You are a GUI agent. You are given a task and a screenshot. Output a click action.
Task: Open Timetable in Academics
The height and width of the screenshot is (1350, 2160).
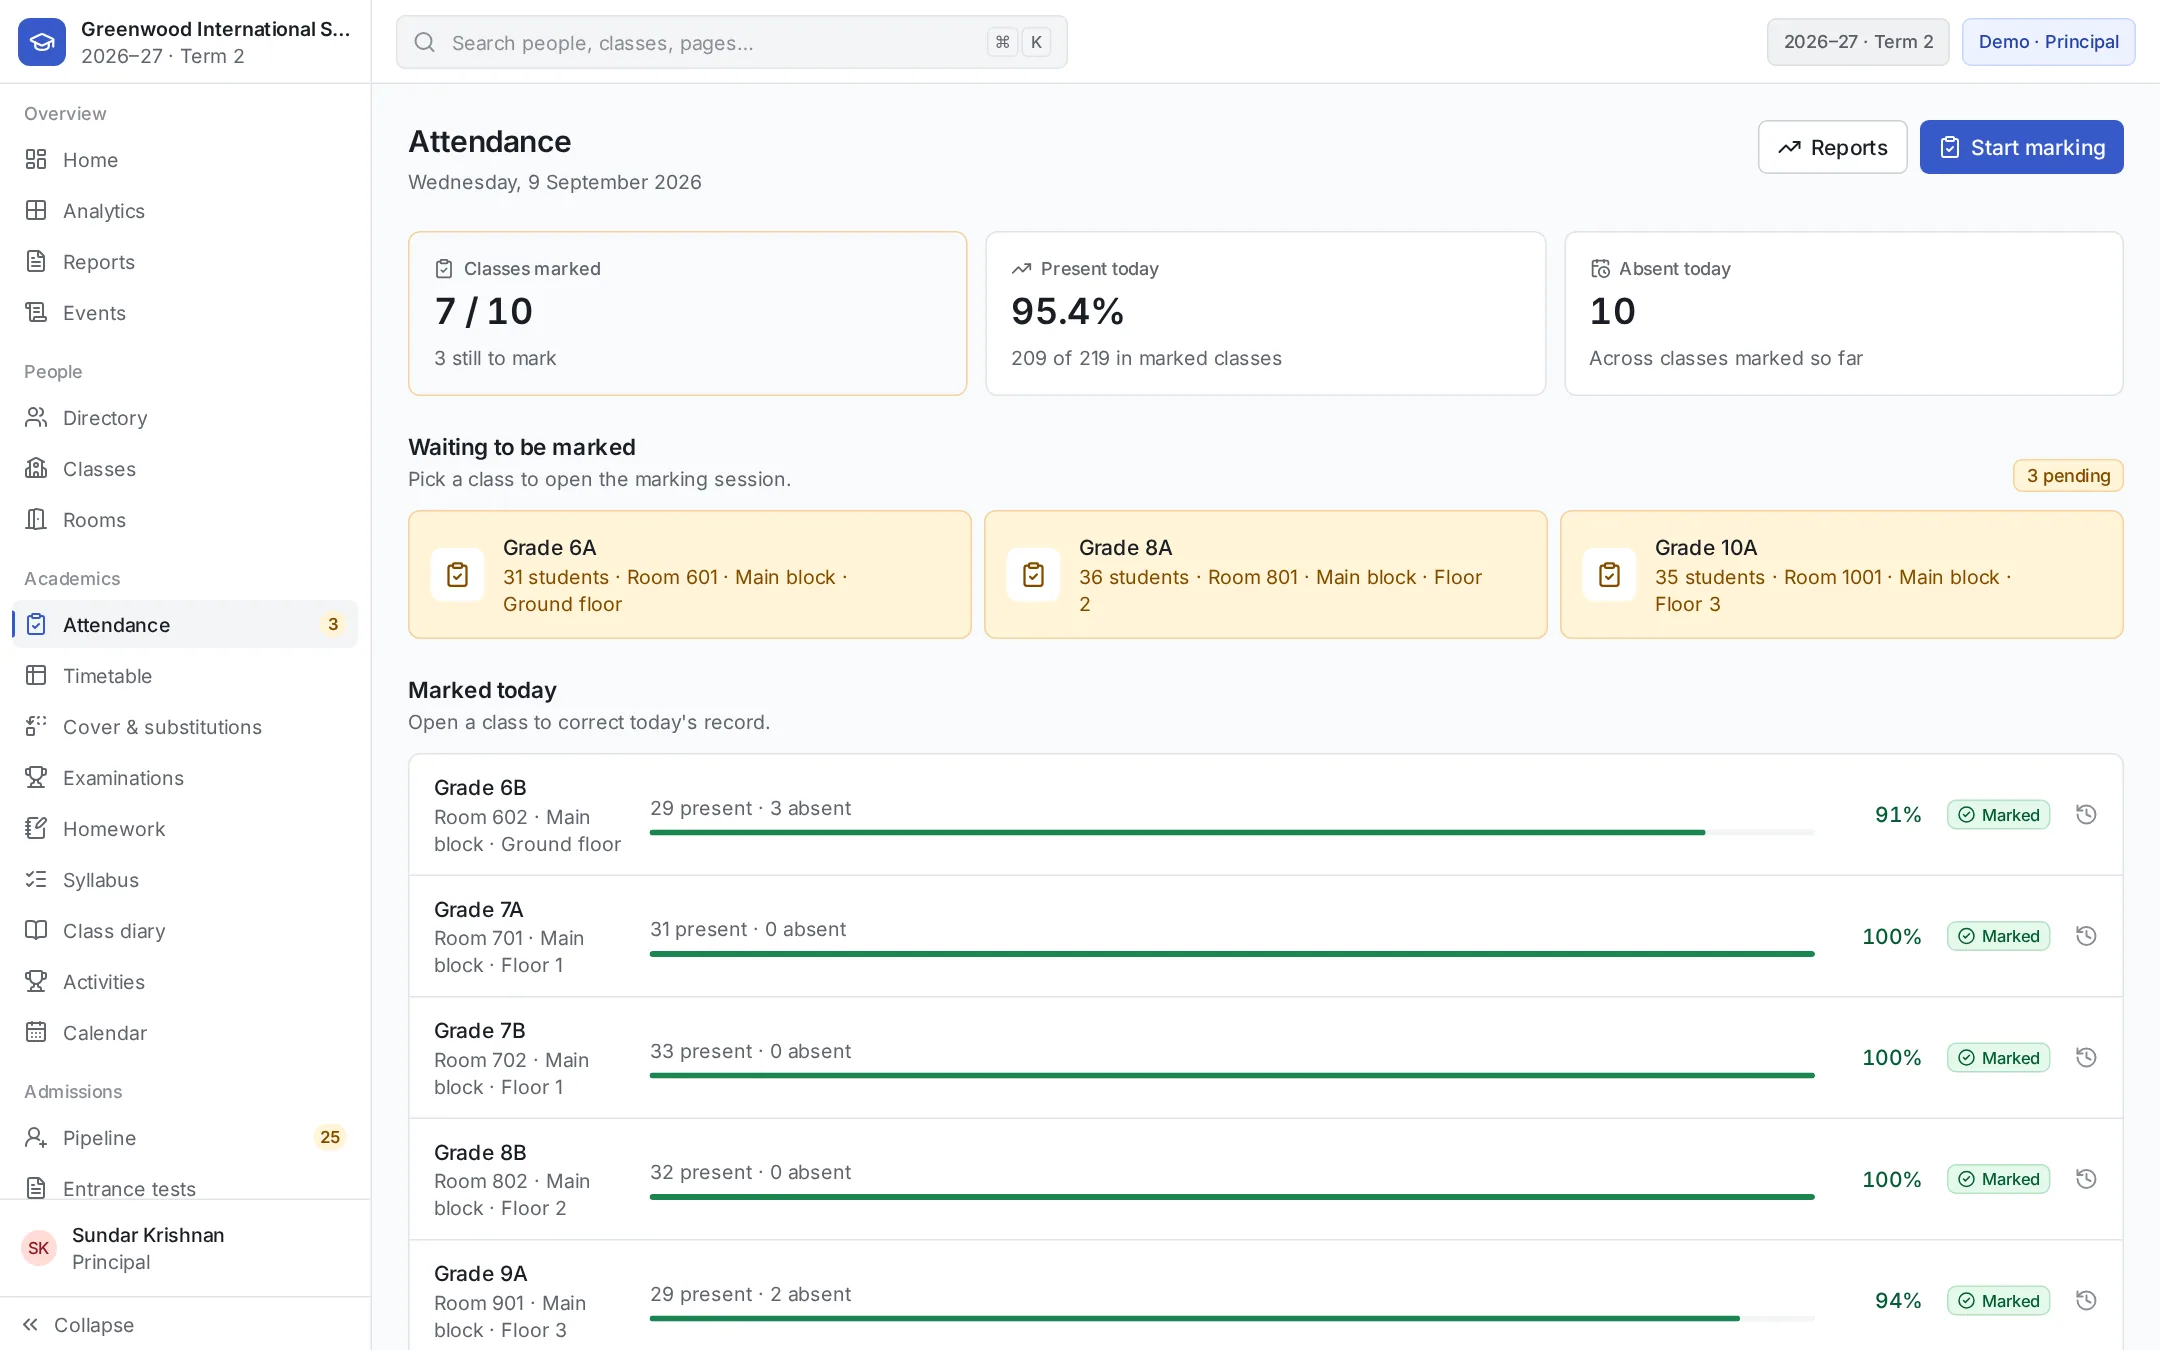(185, 676)
